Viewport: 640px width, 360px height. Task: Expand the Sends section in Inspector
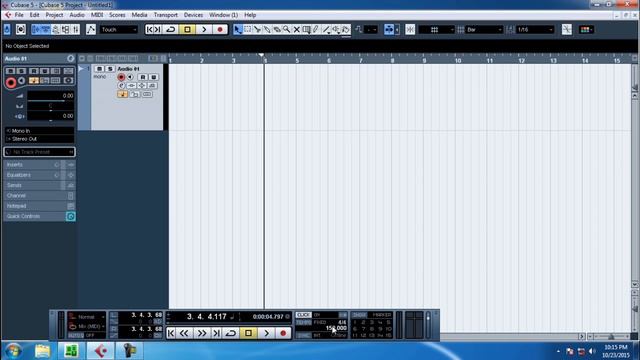[x=40, y=185]
